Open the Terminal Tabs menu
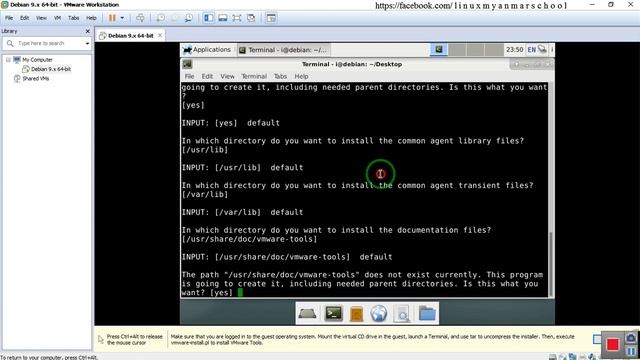 (280, 76)
